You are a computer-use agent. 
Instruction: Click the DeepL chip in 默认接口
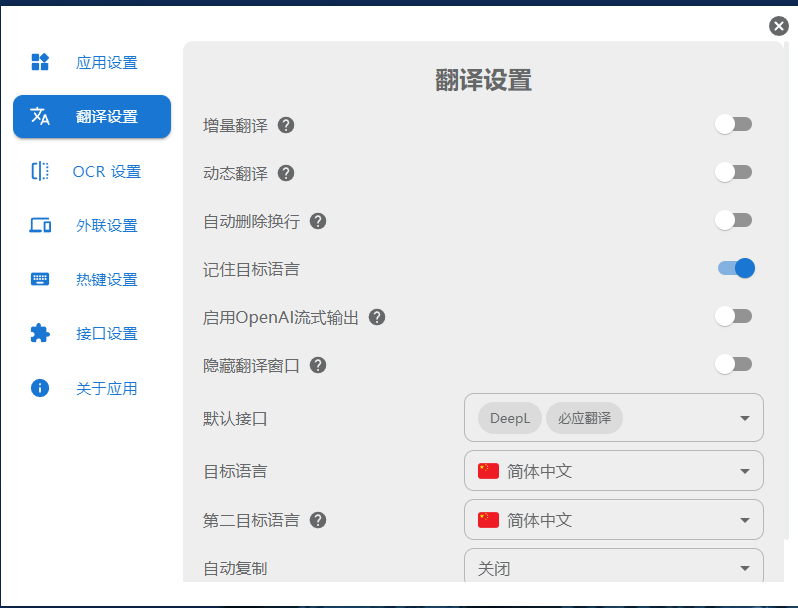pyautogui.click(x=509, y=418)
